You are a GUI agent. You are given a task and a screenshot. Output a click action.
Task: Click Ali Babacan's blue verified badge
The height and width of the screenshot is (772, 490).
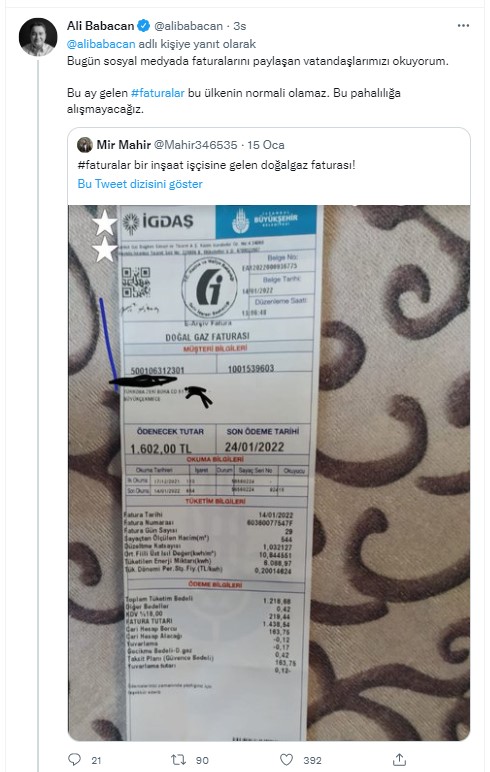click(144, 26)
